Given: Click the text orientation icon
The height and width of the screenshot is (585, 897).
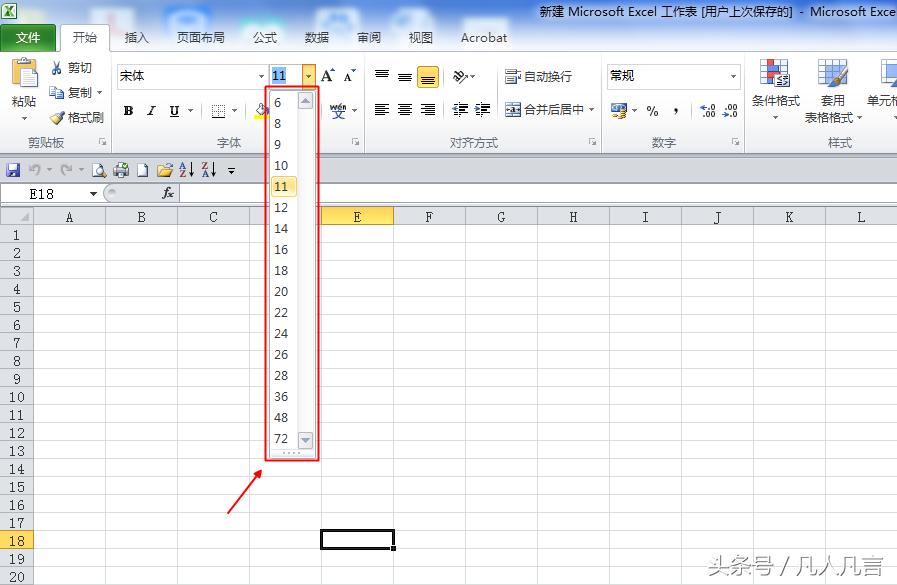Looking at the screenshot, I should pyautogui.click(x=460, y=76).
